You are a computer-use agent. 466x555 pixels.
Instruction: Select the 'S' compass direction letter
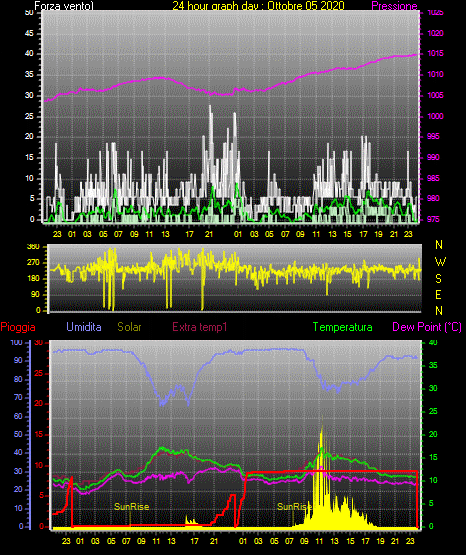tap(438, 279)
